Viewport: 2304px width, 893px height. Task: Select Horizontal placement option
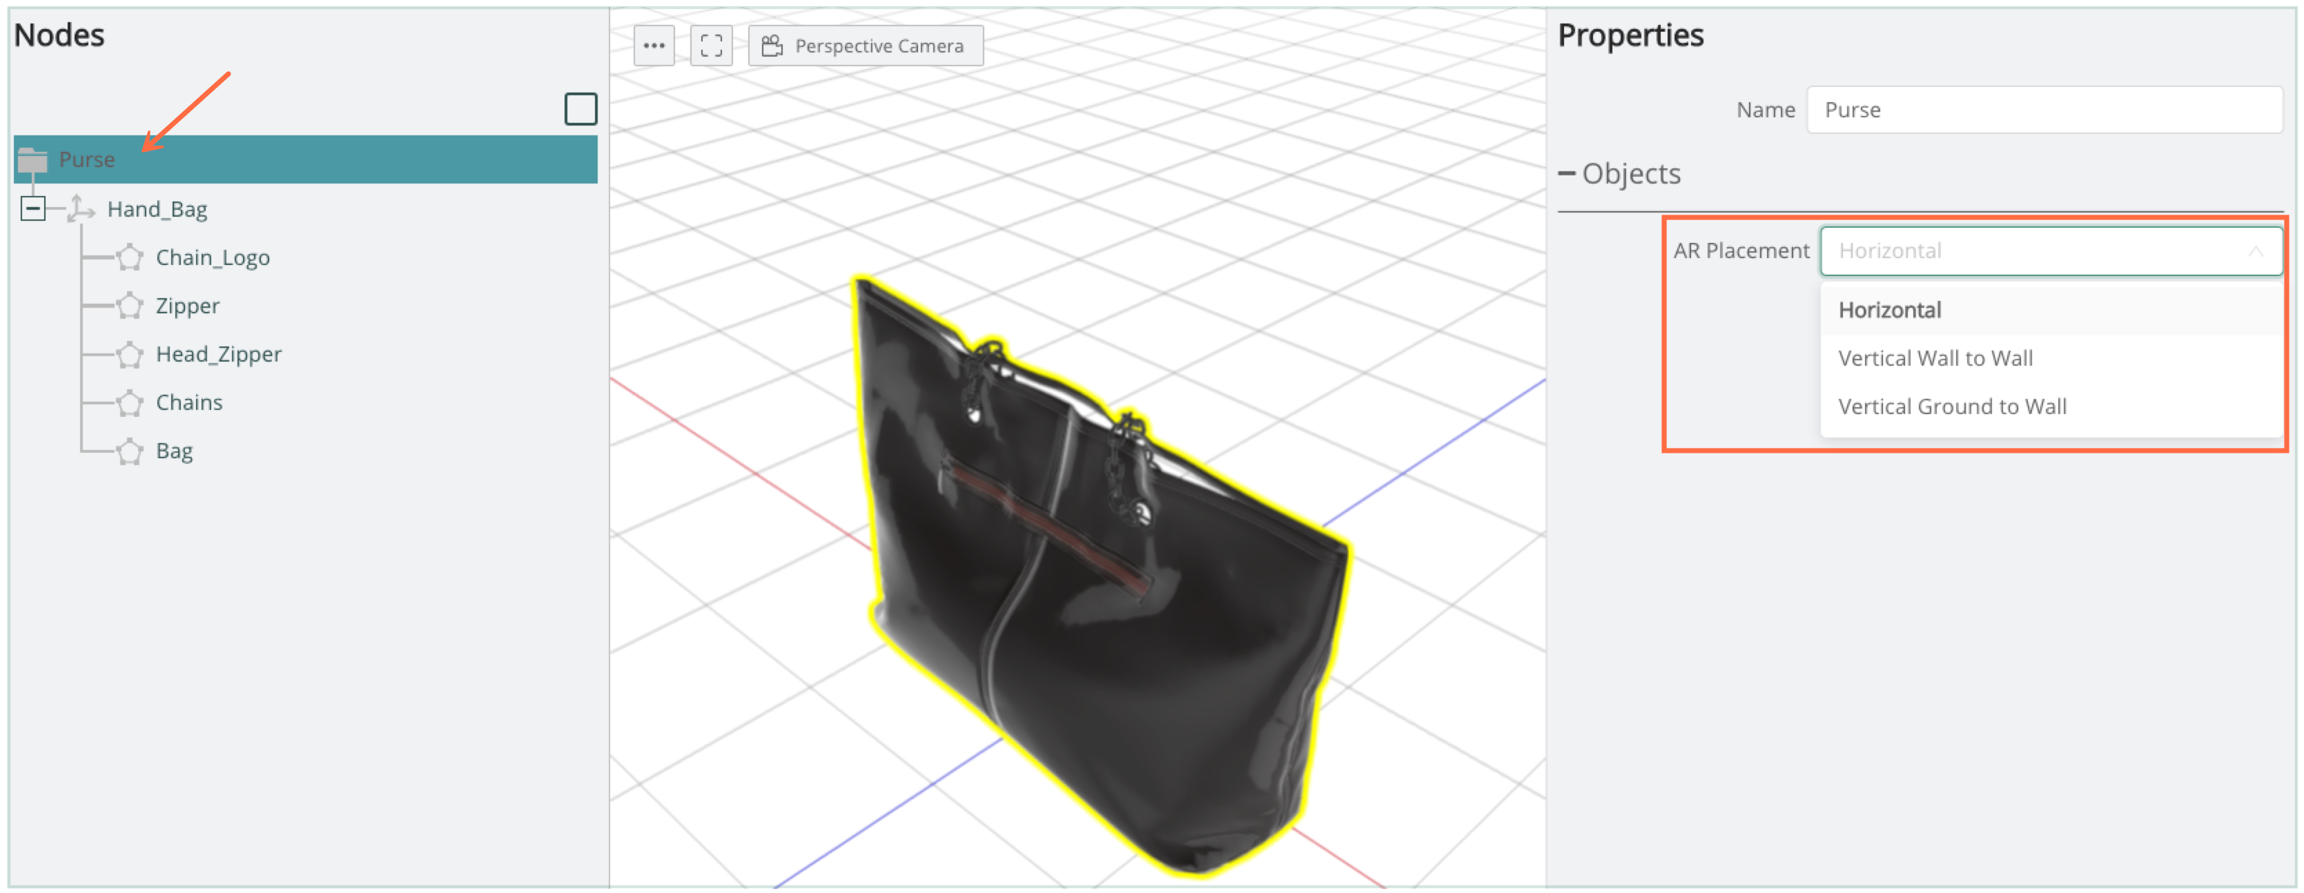[1889, 310]
